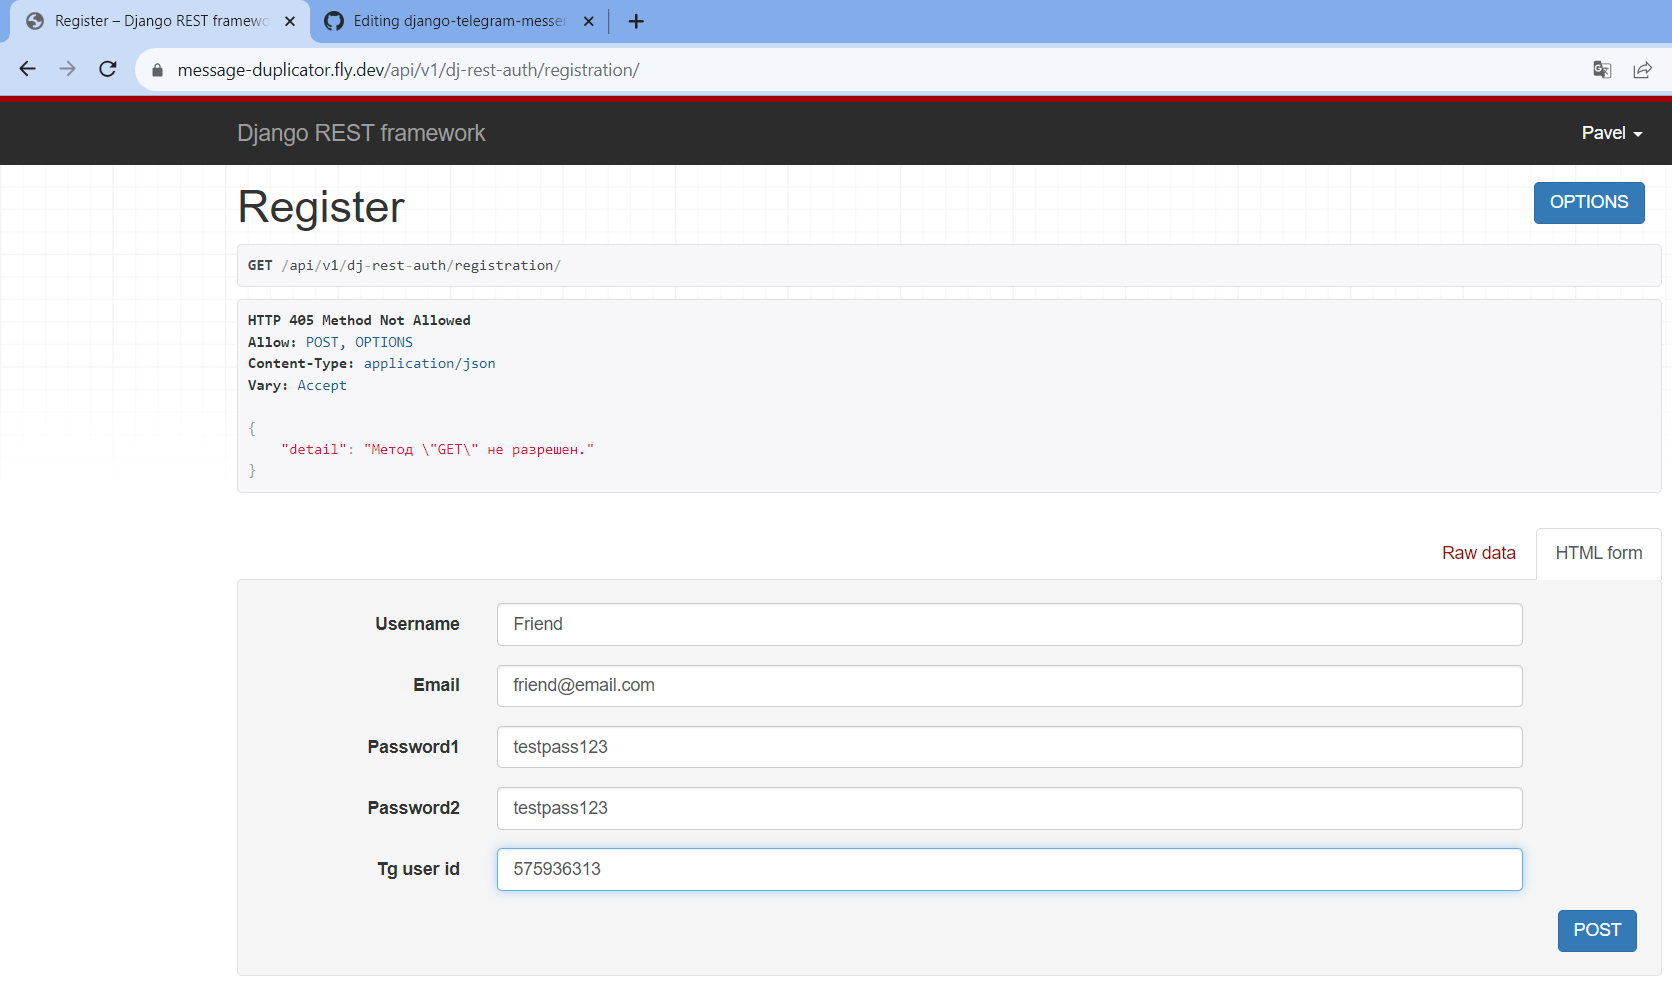Viewport: 1672px width, 986px height.
Task: Switch to the Raw data tab
Action: (x=1478, y=553)
